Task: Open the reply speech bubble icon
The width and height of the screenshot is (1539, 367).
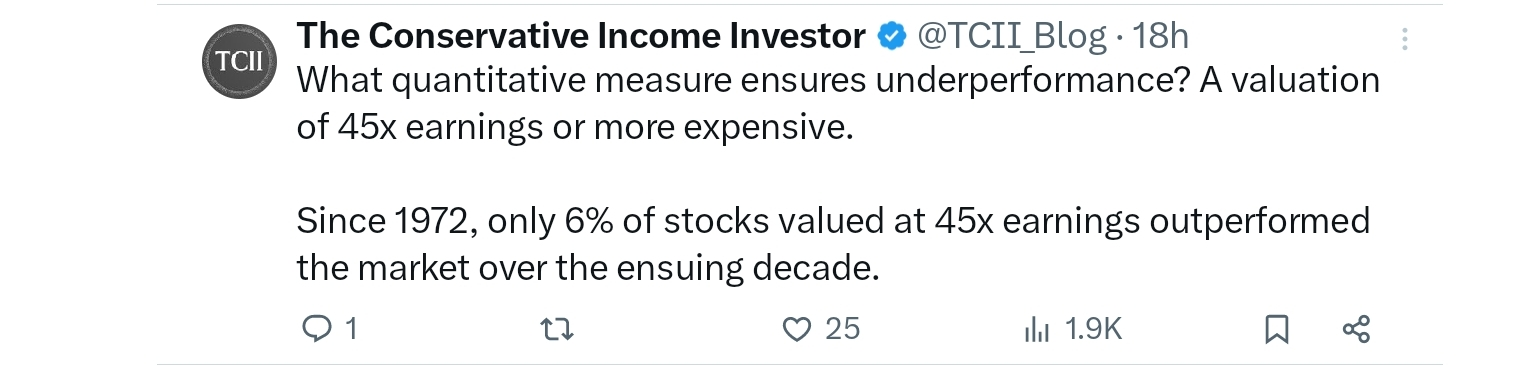Action: [x=315, y=329]
